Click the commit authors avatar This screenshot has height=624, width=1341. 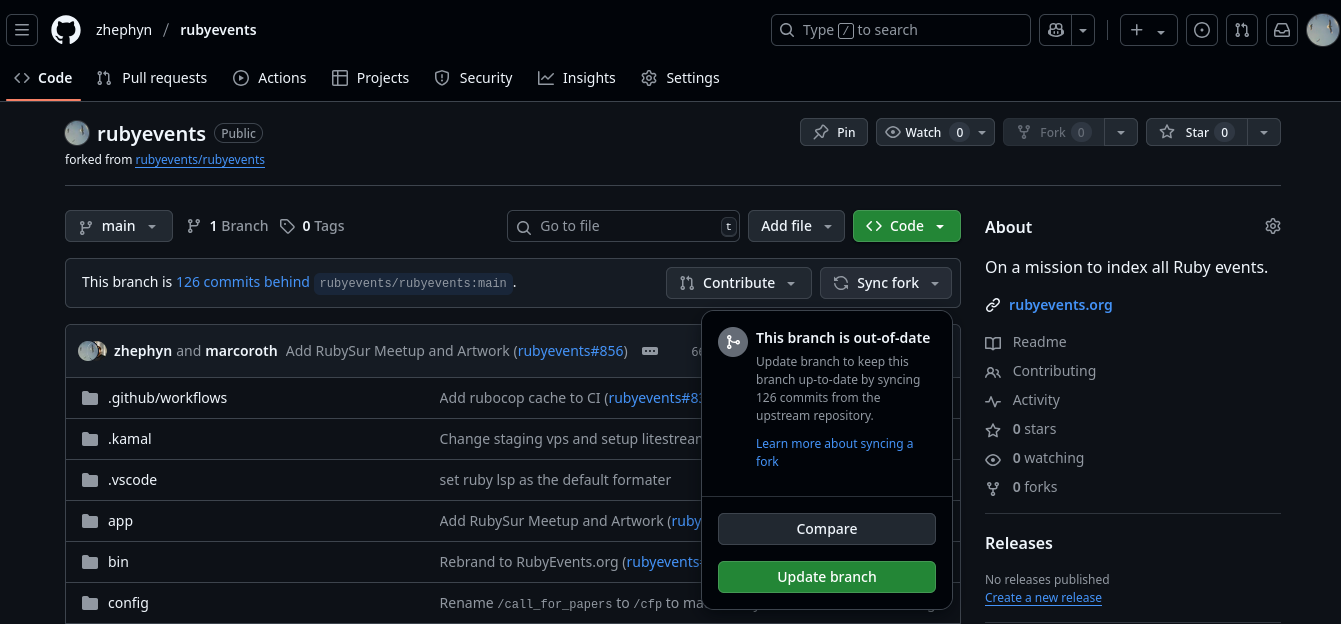93,351
